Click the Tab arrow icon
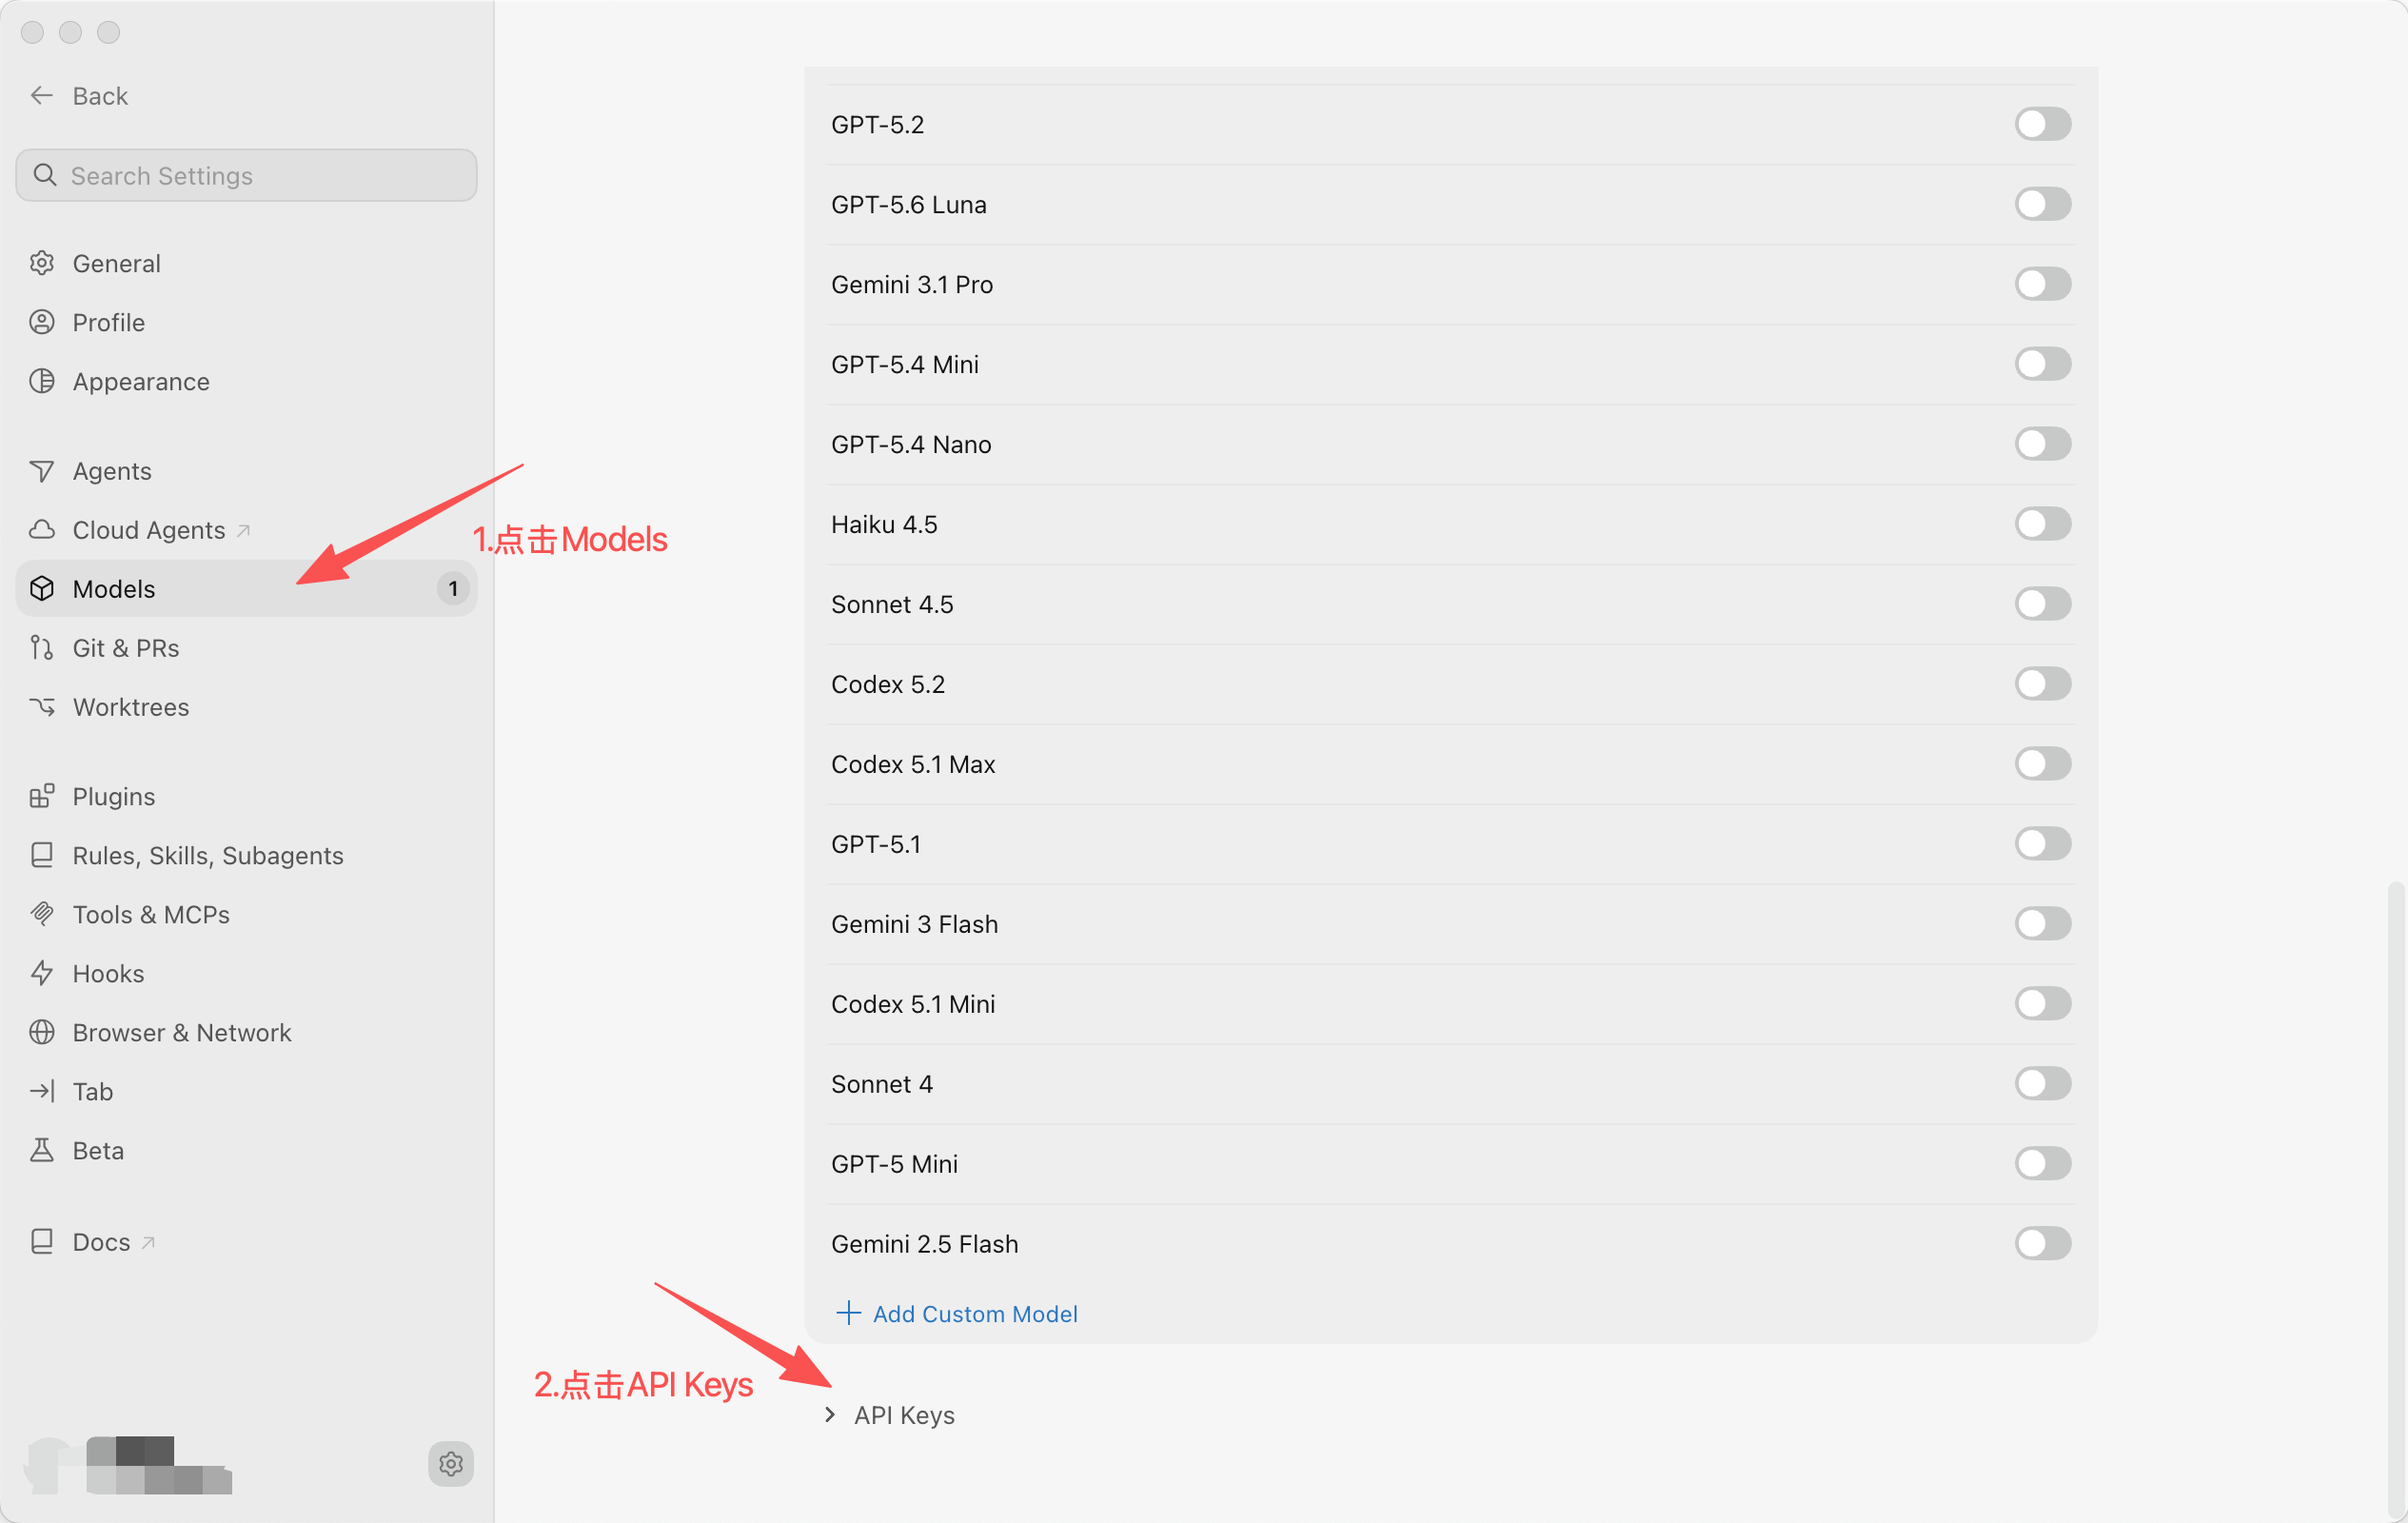This screenshot has width=2408, height=1523. tap(42, 1091)
